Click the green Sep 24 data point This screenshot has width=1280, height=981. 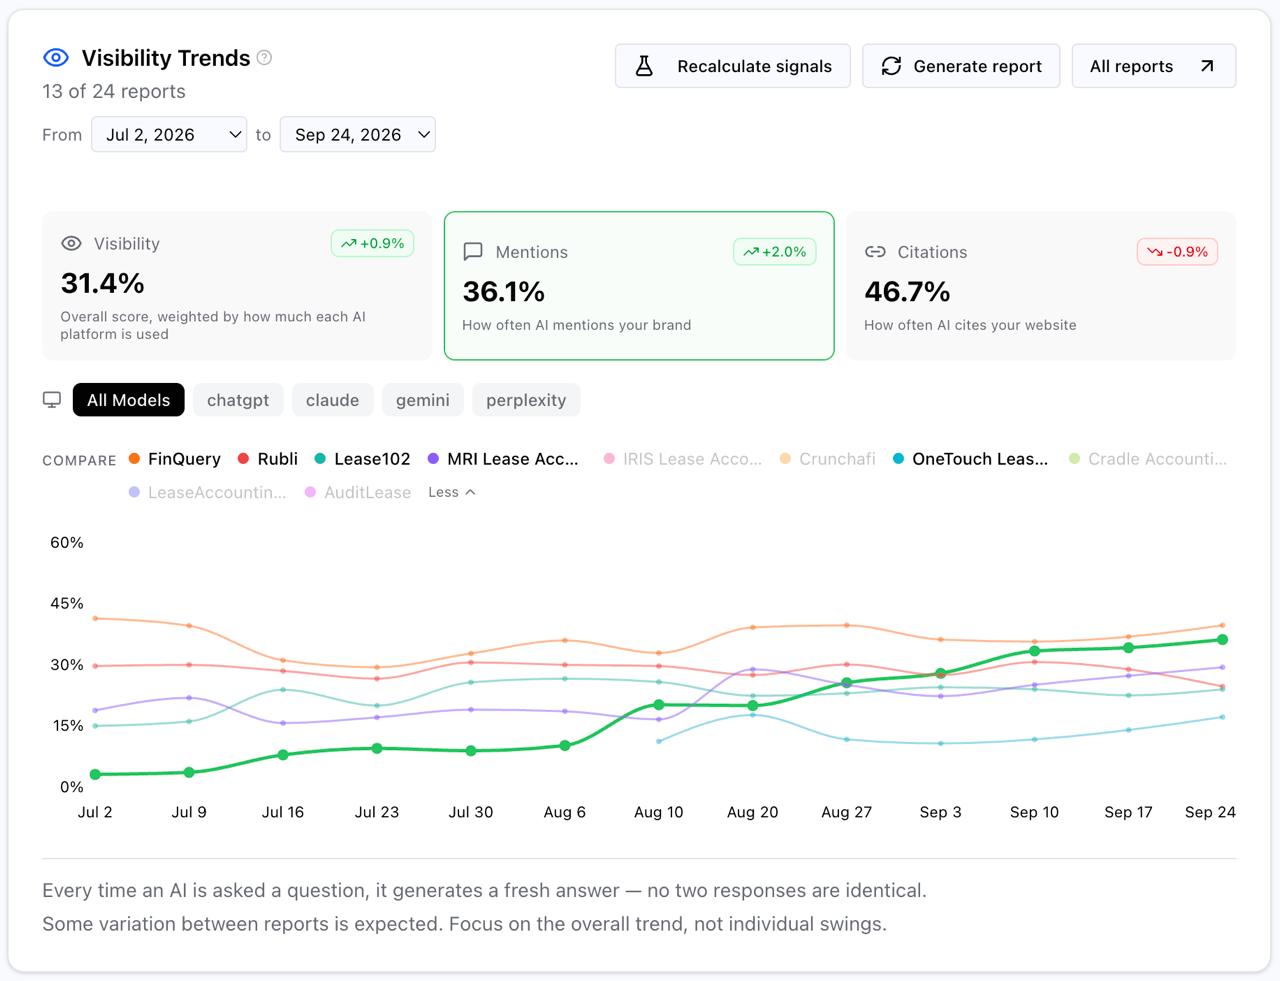[x=1222, y=640]
